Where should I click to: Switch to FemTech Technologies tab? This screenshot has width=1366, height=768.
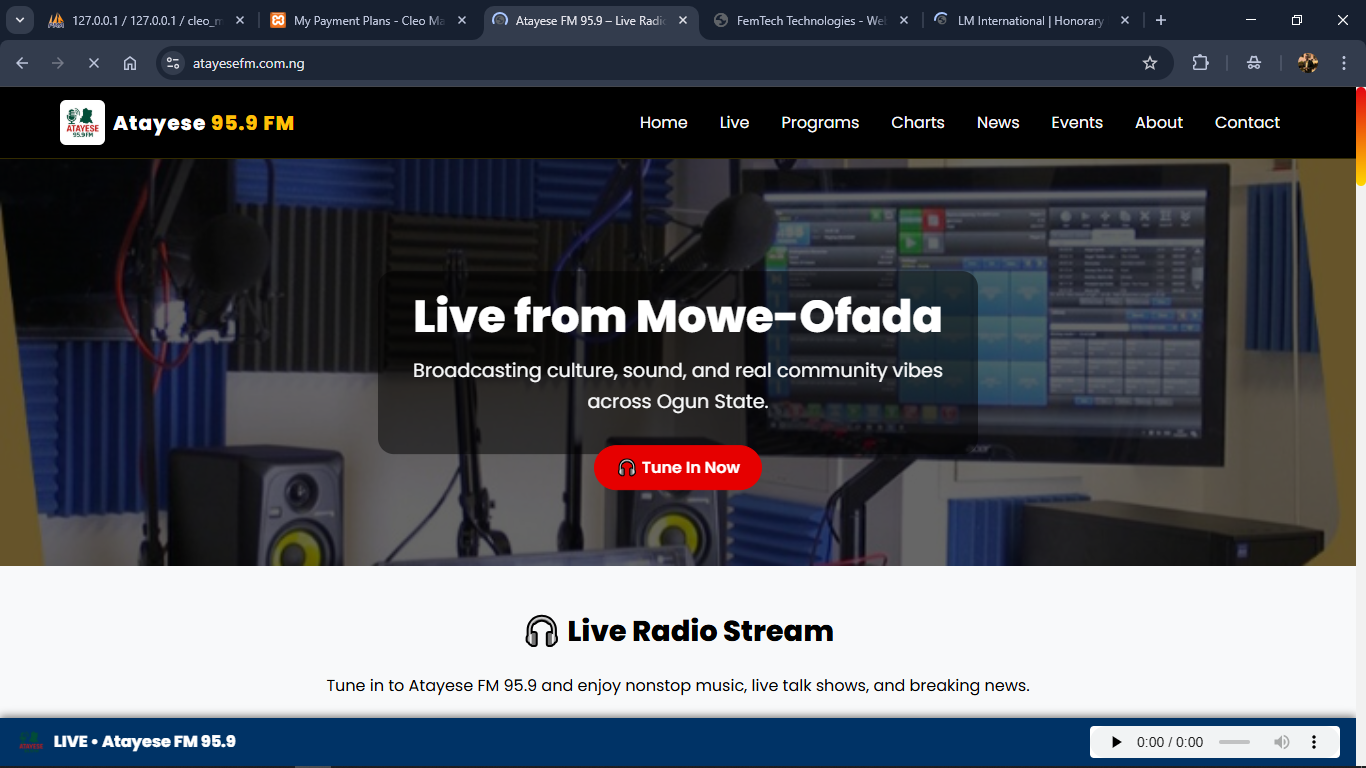pos(810,20)
